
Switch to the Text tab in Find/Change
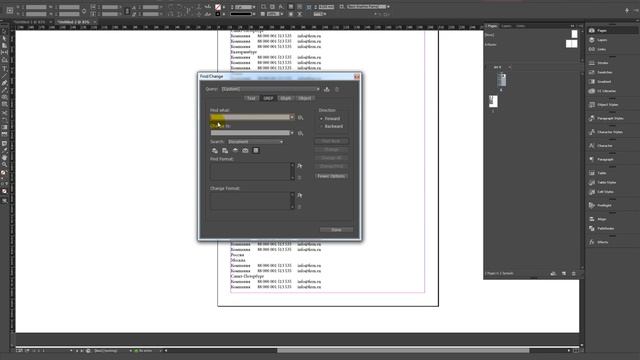pos(251,98)
